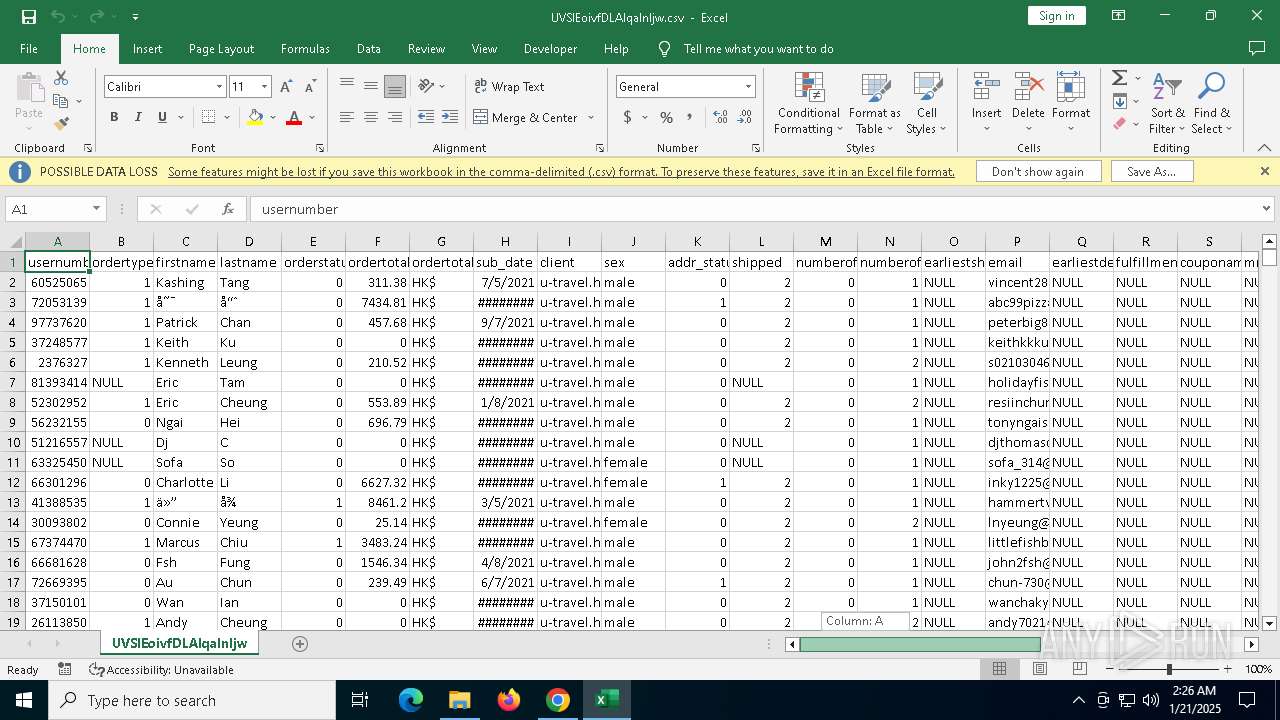Screen dimensions: 1280x720
Task: Open Chrome from the taskbar
Action: pos(557,700)
